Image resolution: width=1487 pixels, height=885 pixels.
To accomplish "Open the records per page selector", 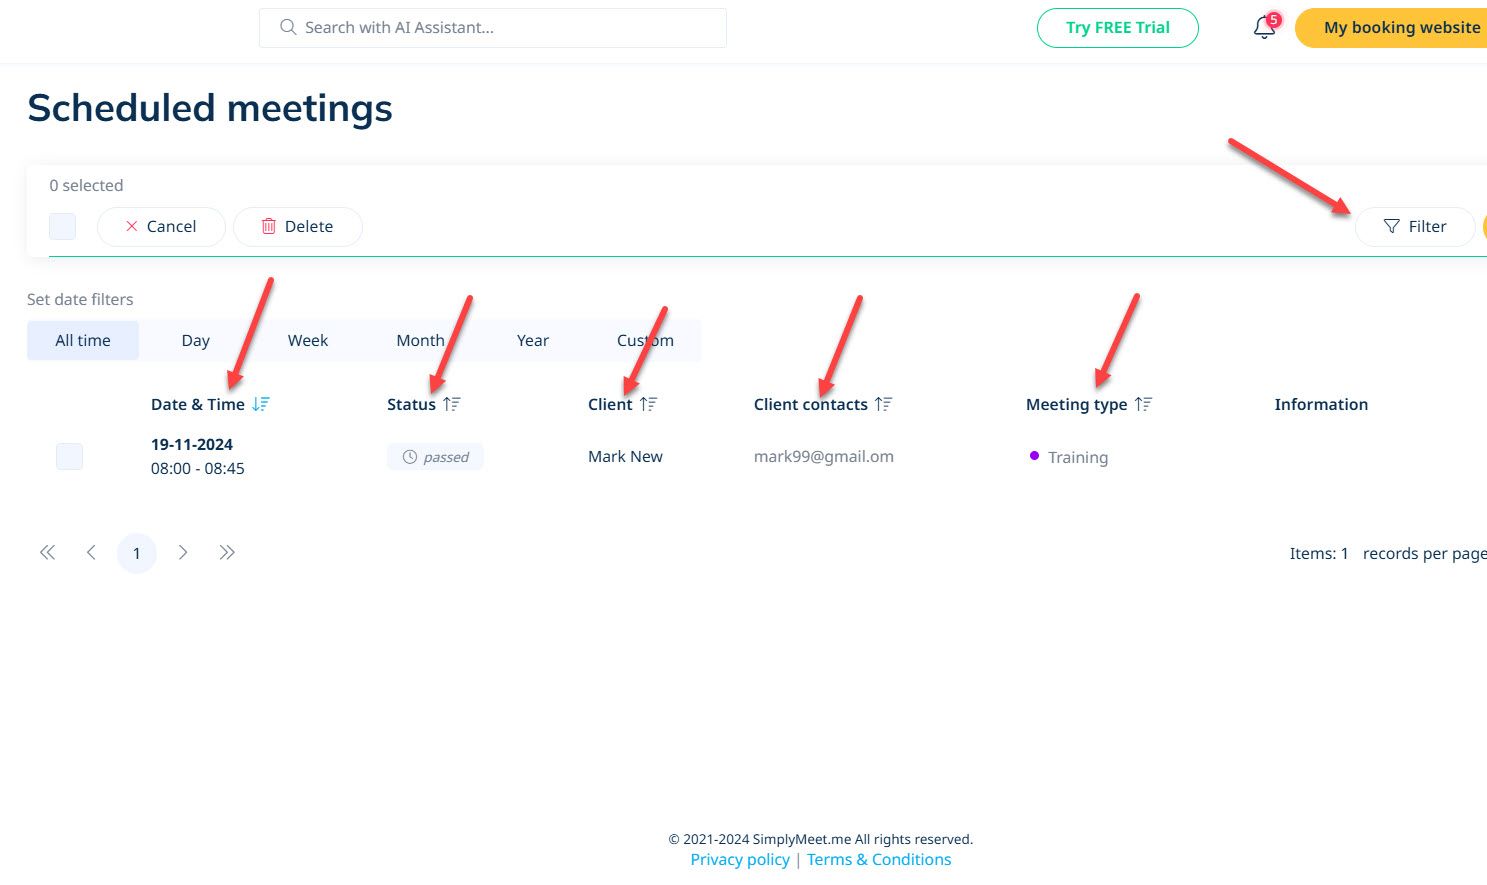I will pyautogui.click(x=1424, y=553).
